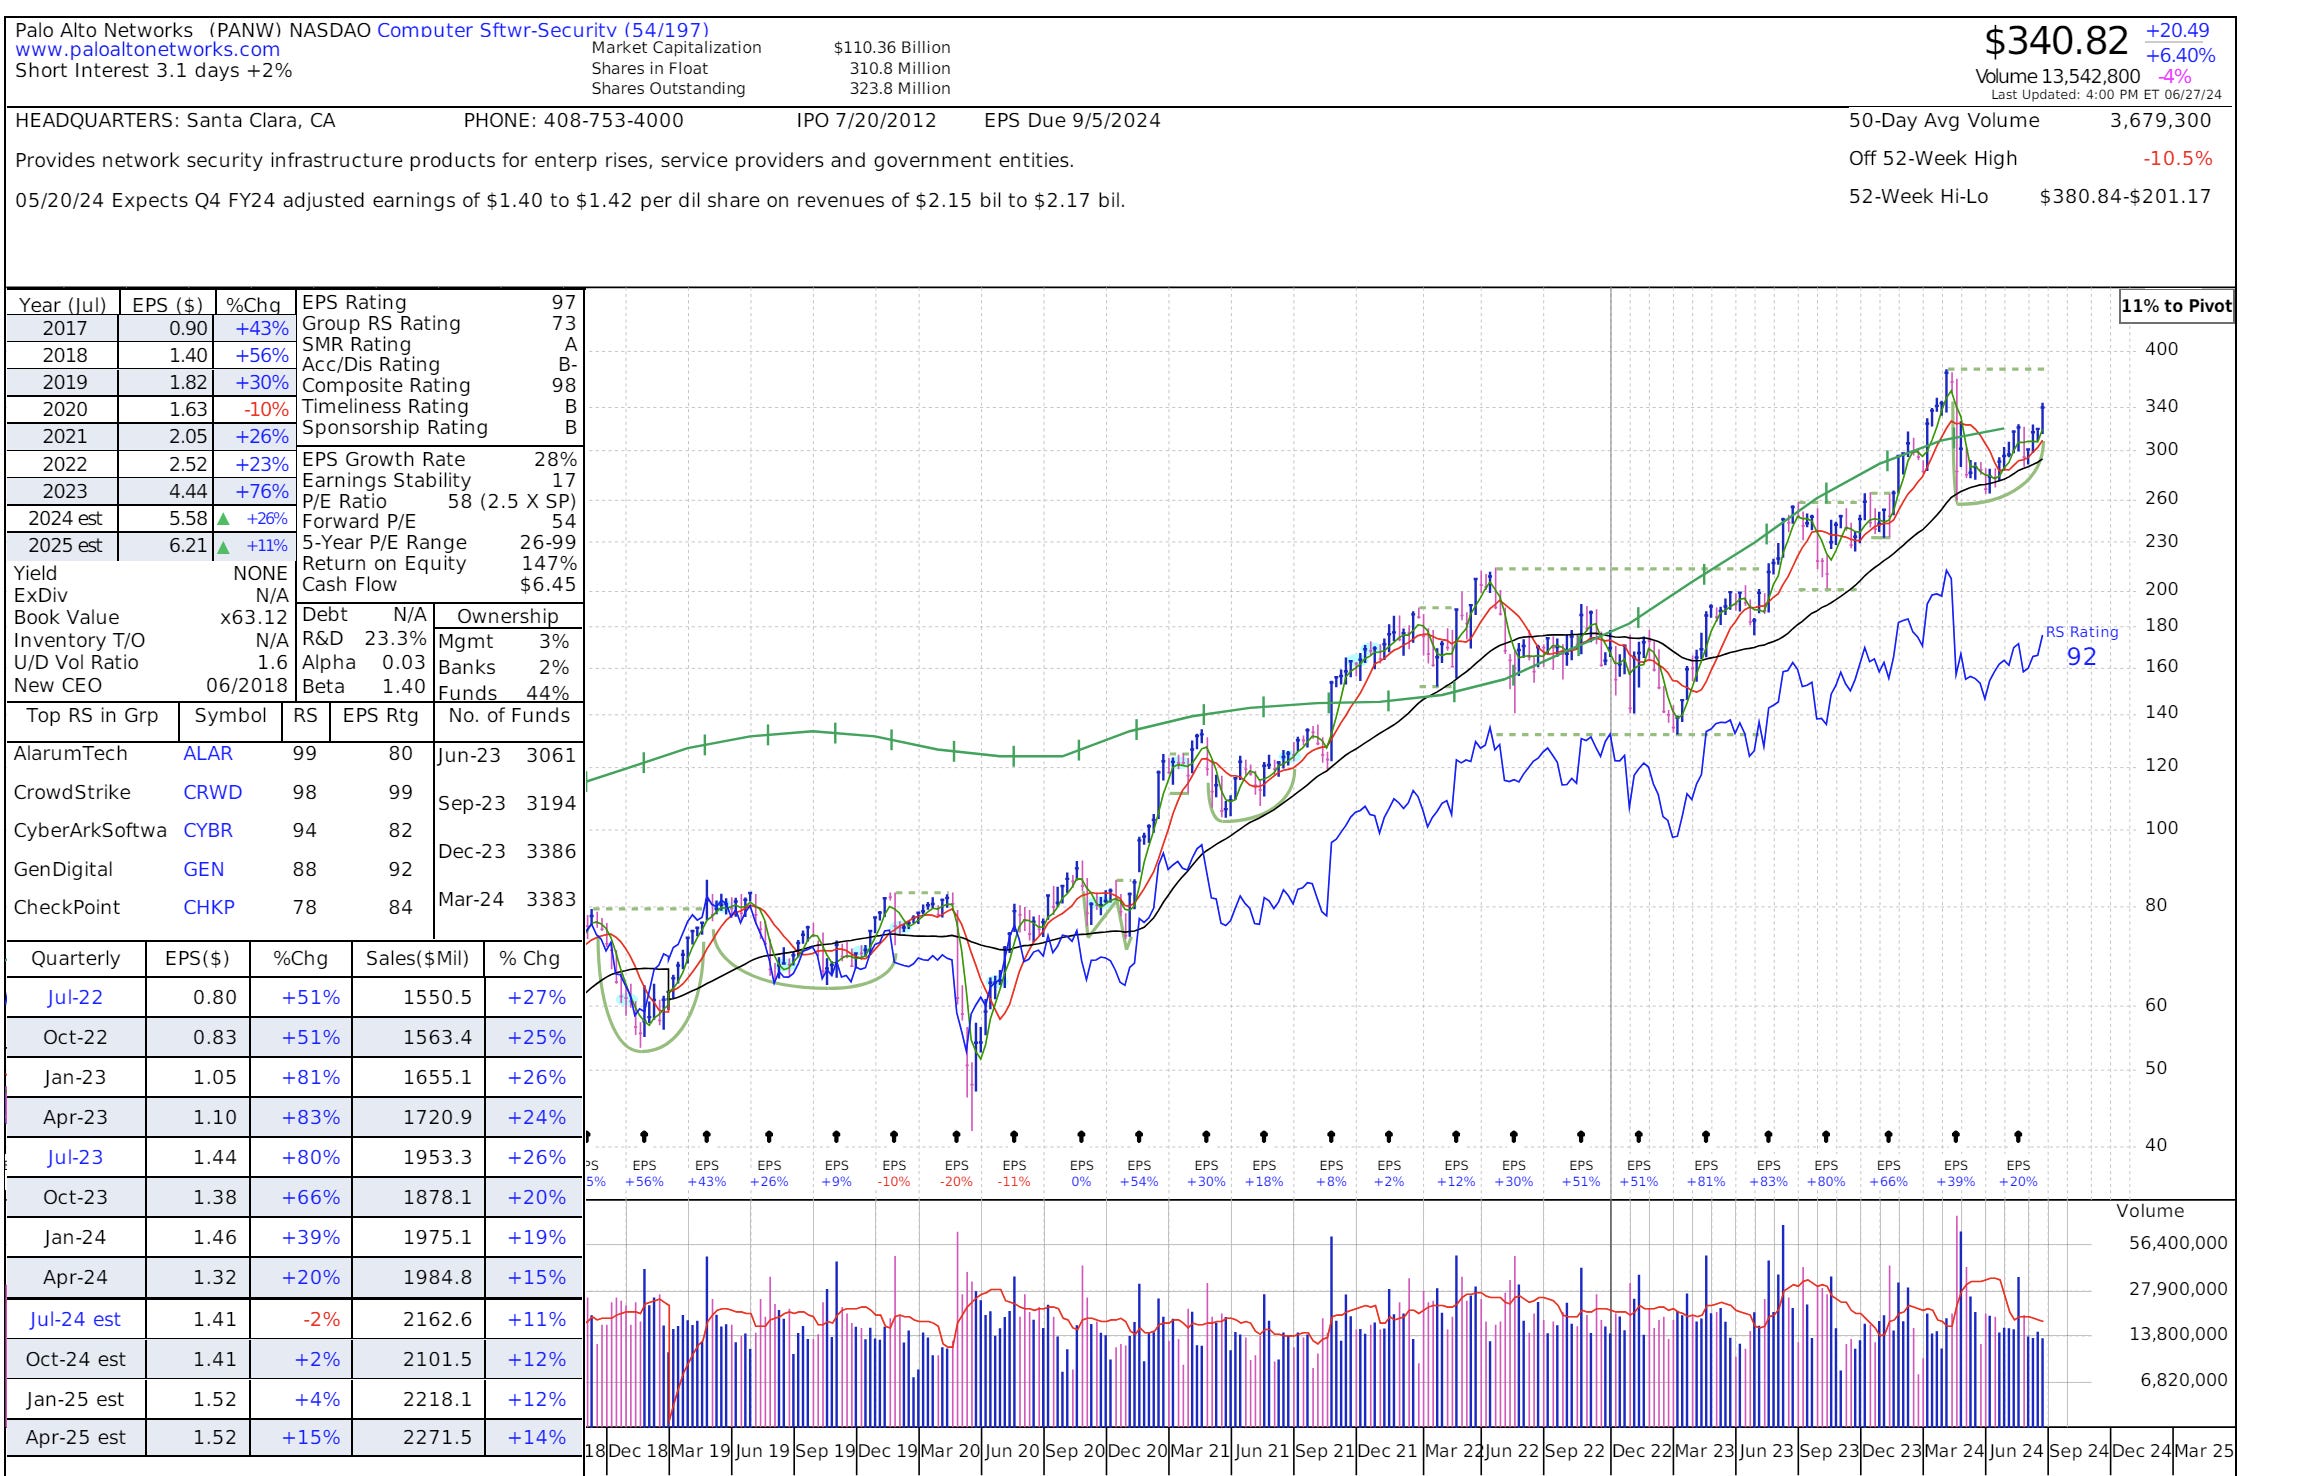Select the ALAR symbol in Top RS group
The image size is (2298, 1476).
pyautogui.click(x=207, y=754)
